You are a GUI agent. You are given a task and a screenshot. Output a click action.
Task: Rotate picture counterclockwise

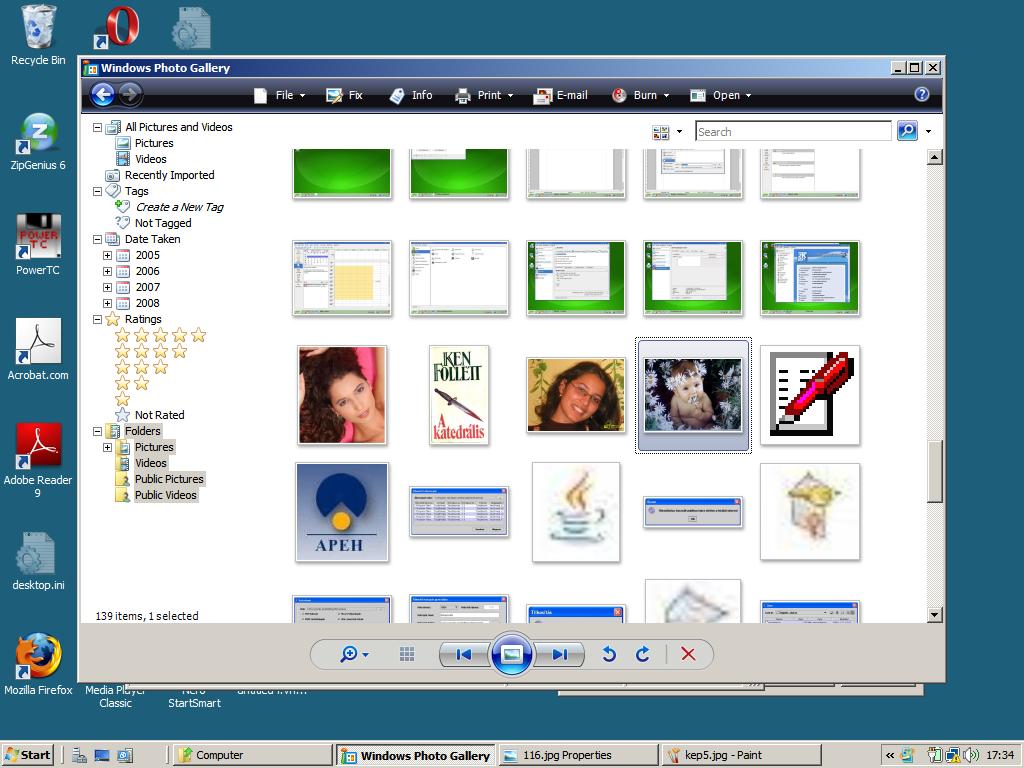608,654
